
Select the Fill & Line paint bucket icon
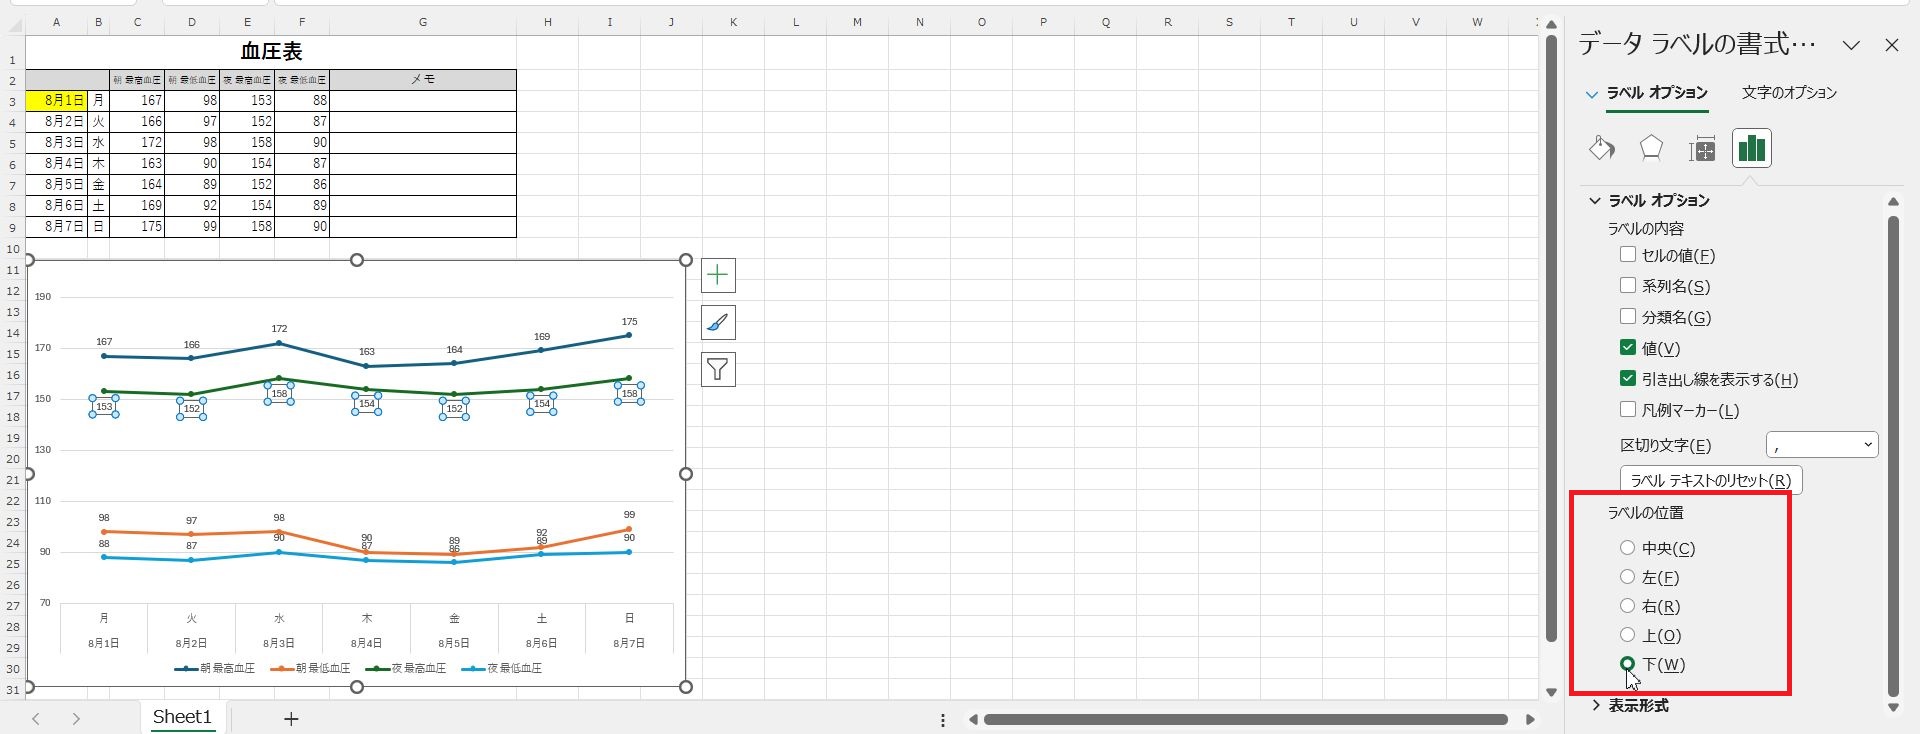pos(1601,149)
